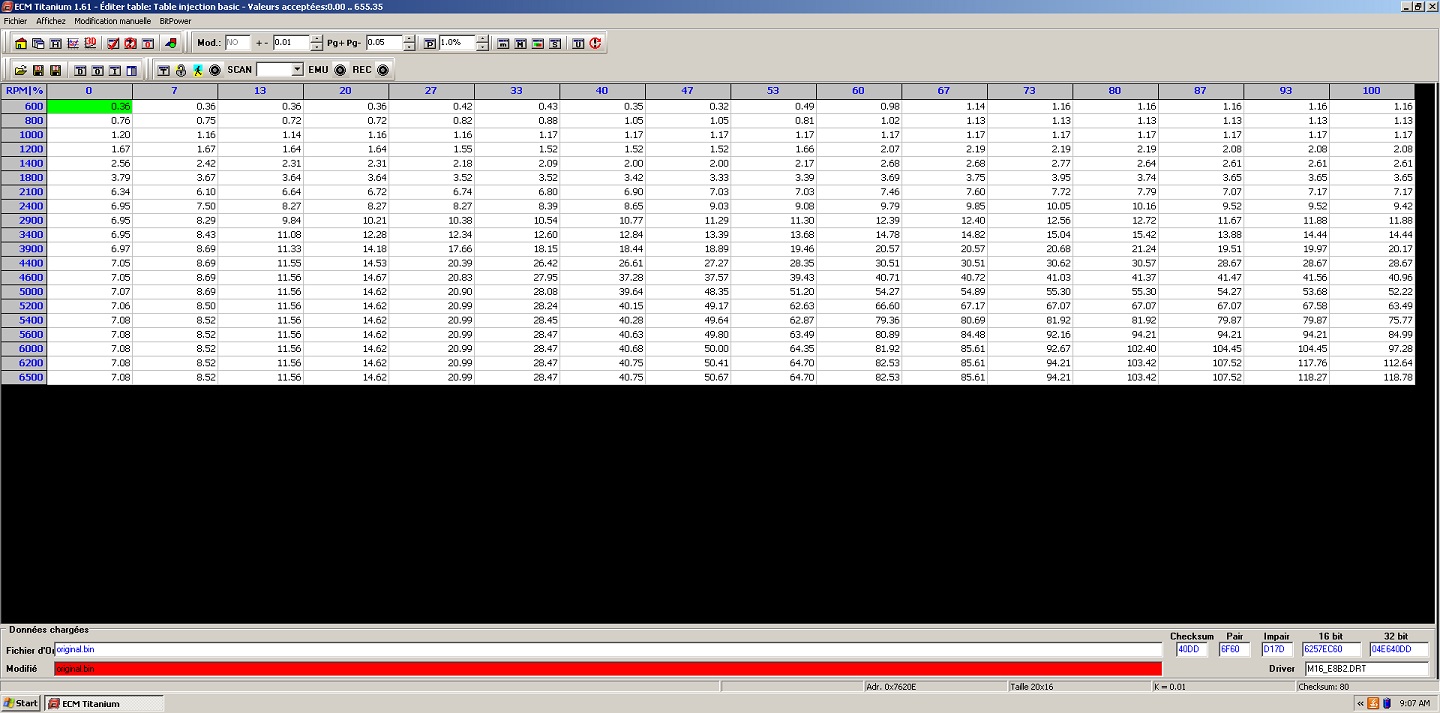Click the Windows Start button

[x=21, y=703]
